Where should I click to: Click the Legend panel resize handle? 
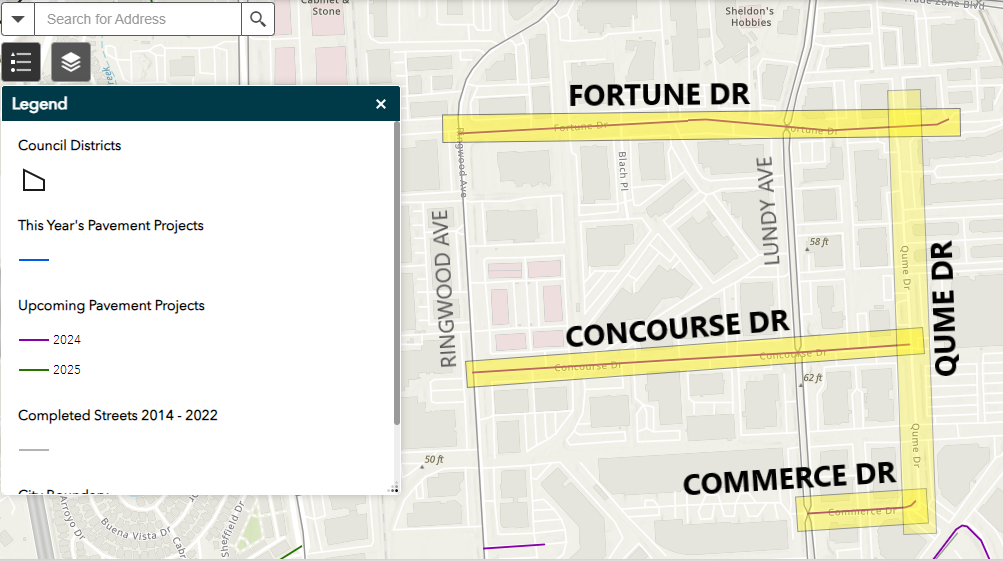393,489
